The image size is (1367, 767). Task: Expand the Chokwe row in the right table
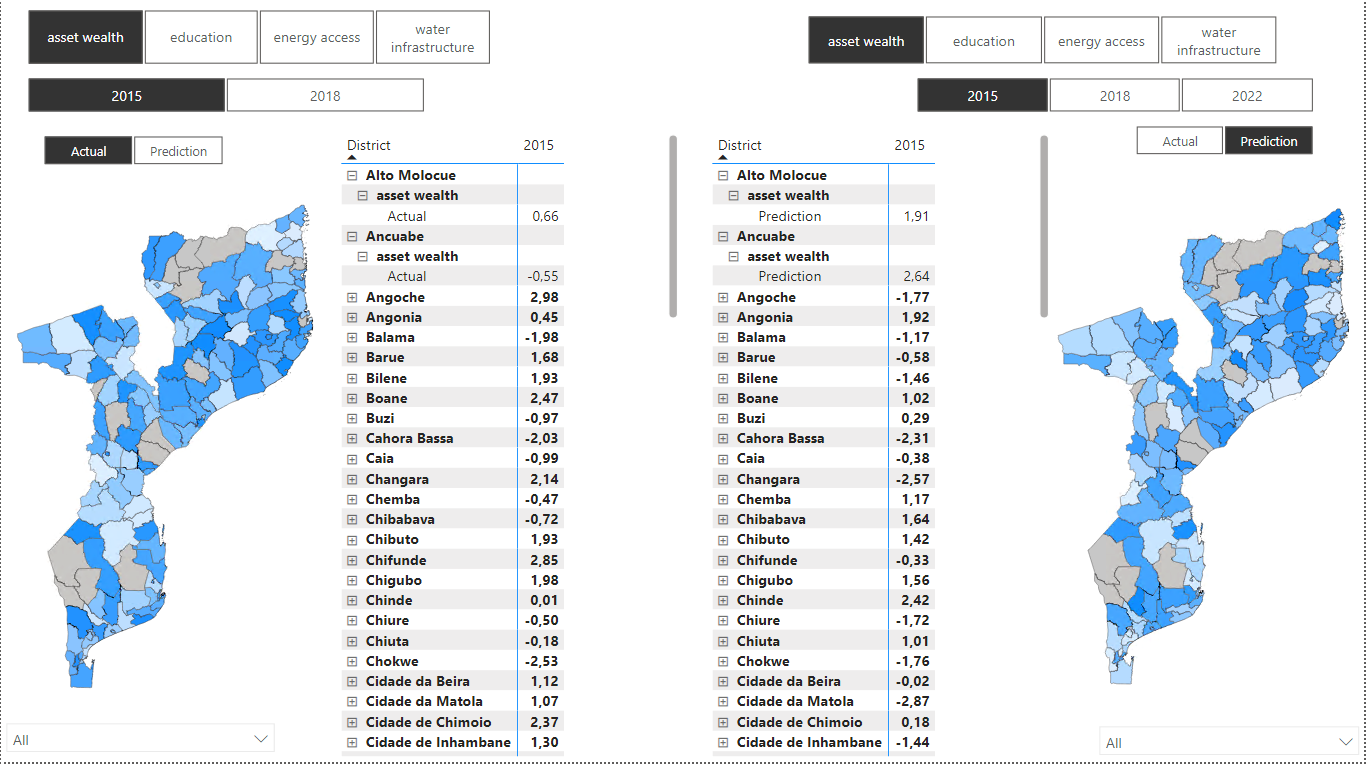coord(723,661)
